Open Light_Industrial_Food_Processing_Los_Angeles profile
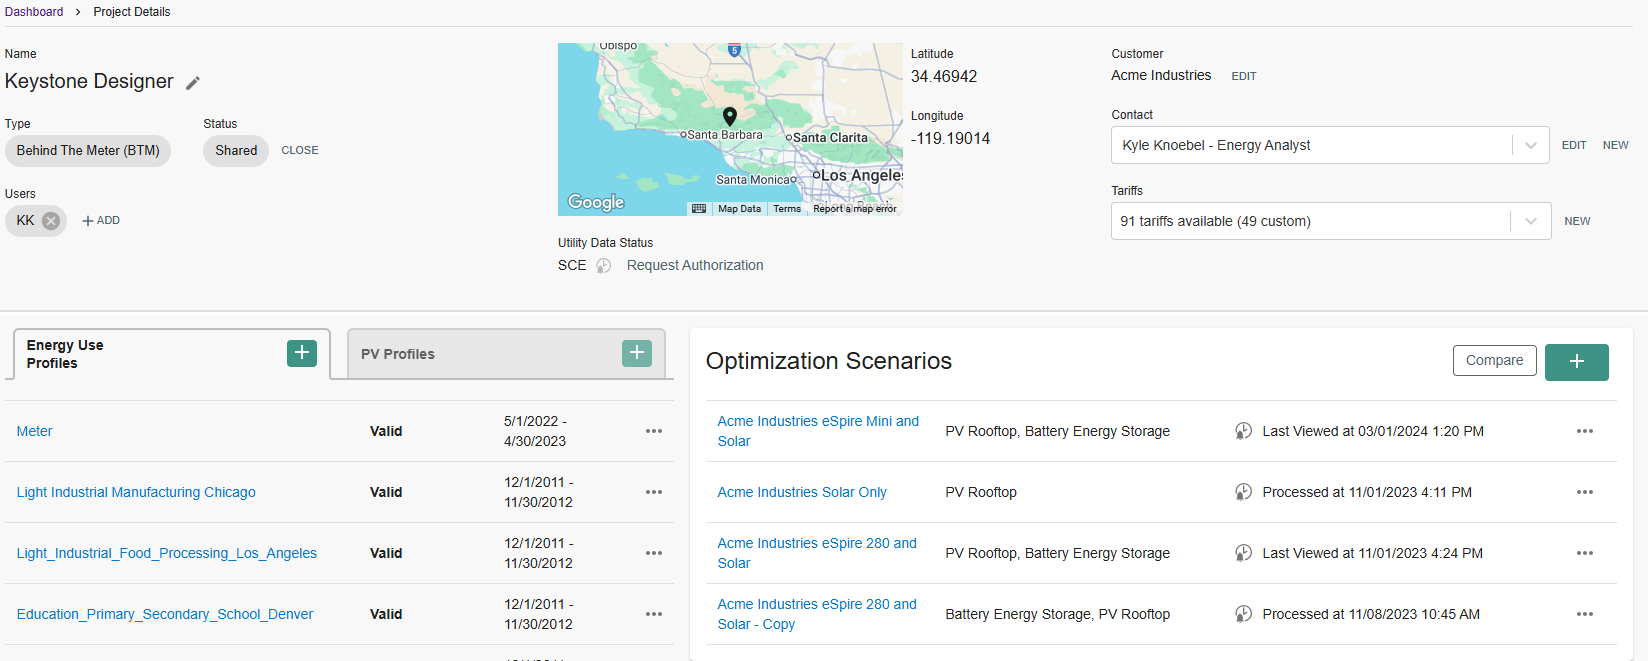Viewport: 1648px width, 661px height. click(167, 553)
